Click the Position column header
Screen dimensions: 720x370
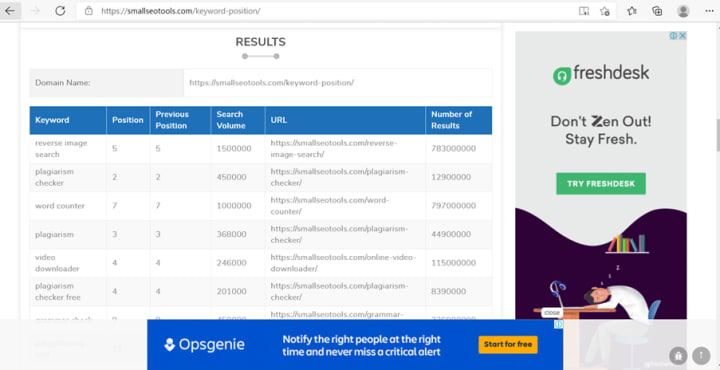click(x=128, y=120)
